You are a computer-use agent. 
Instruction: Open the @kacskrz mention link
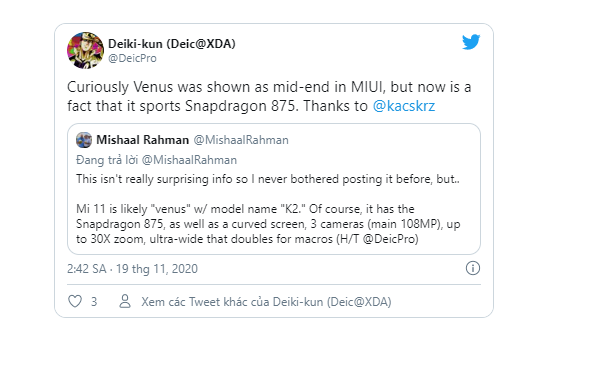pos(404,106)
